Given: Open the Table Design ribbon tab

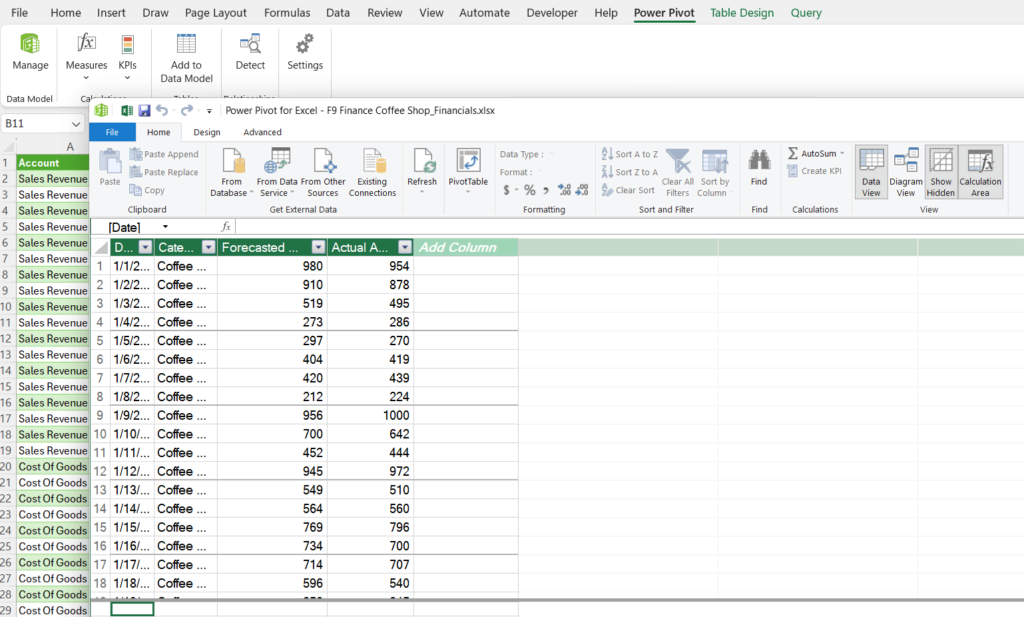Looking at the screenshot, I should [x=741, y=13].
